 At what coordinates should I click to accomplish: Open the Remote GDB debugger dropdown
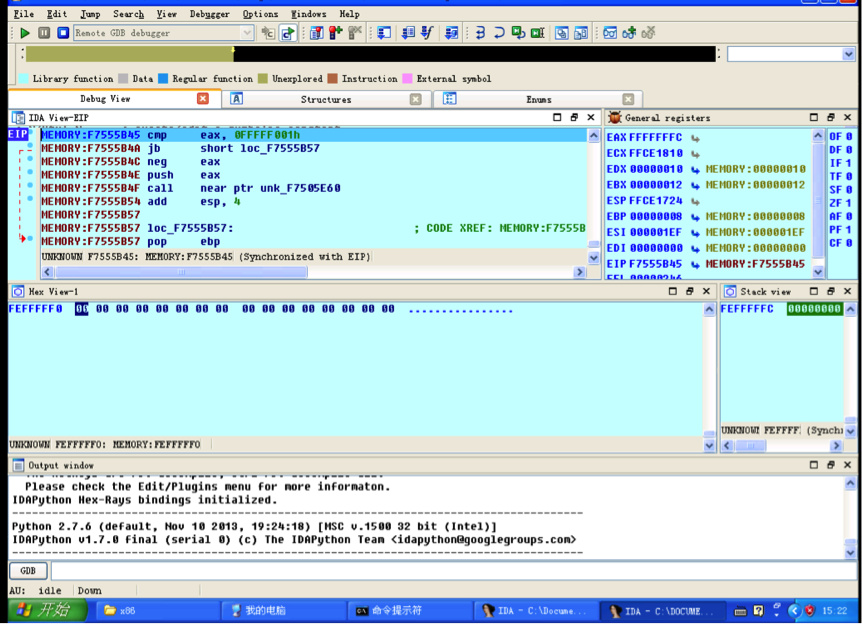click(247, 33)
